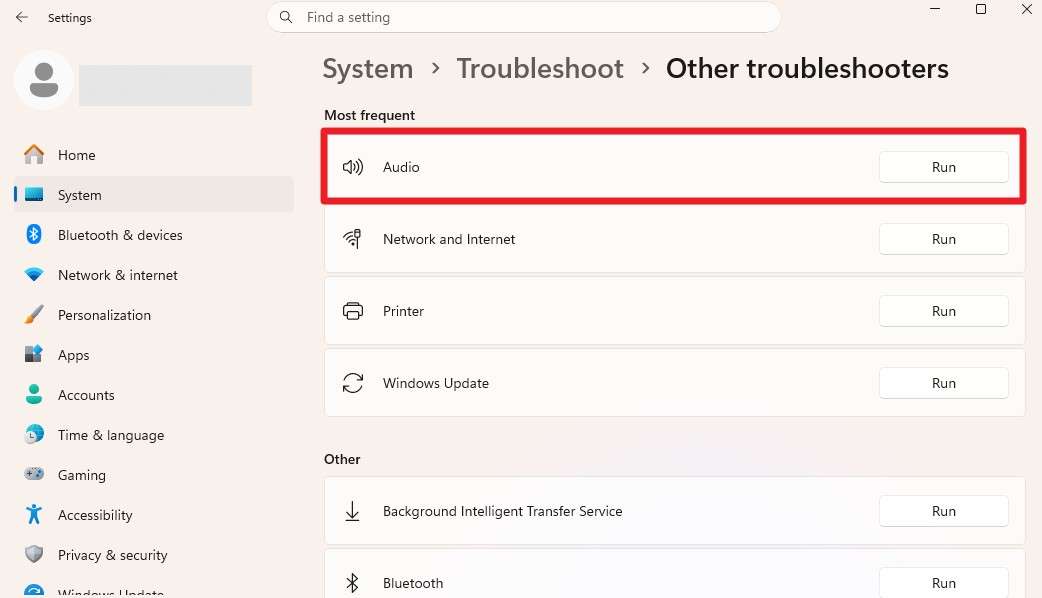1042x598 pixels.
Task: Run the Printer troubleshooter
Action: click(x=944, y=311)
